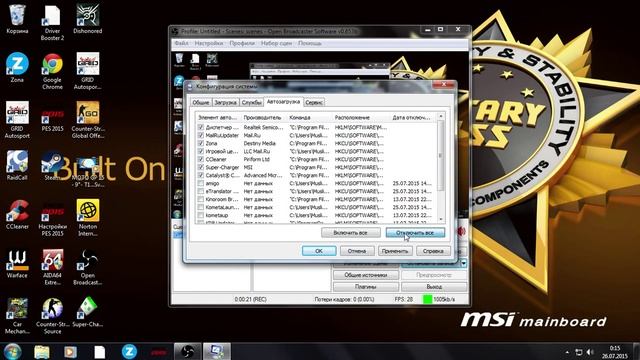
Task: Click the OBS Плагины button
Action: click(x=366, y=287)
